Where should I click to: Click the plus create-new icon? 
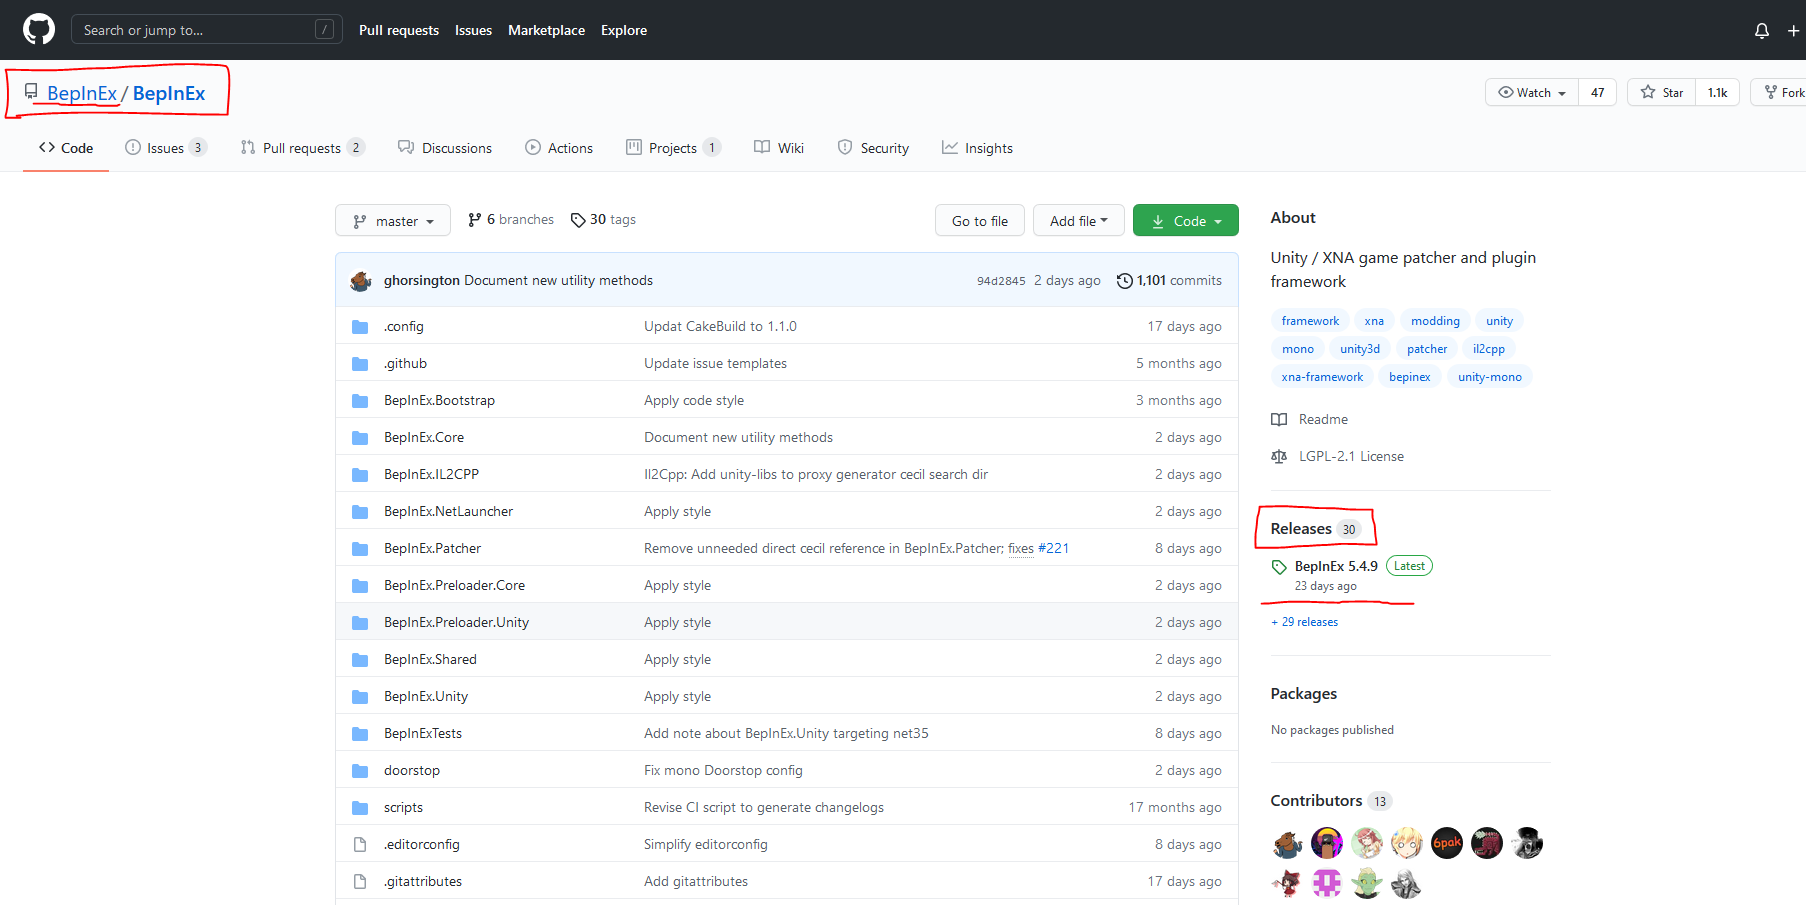(x=1794, y=31)
